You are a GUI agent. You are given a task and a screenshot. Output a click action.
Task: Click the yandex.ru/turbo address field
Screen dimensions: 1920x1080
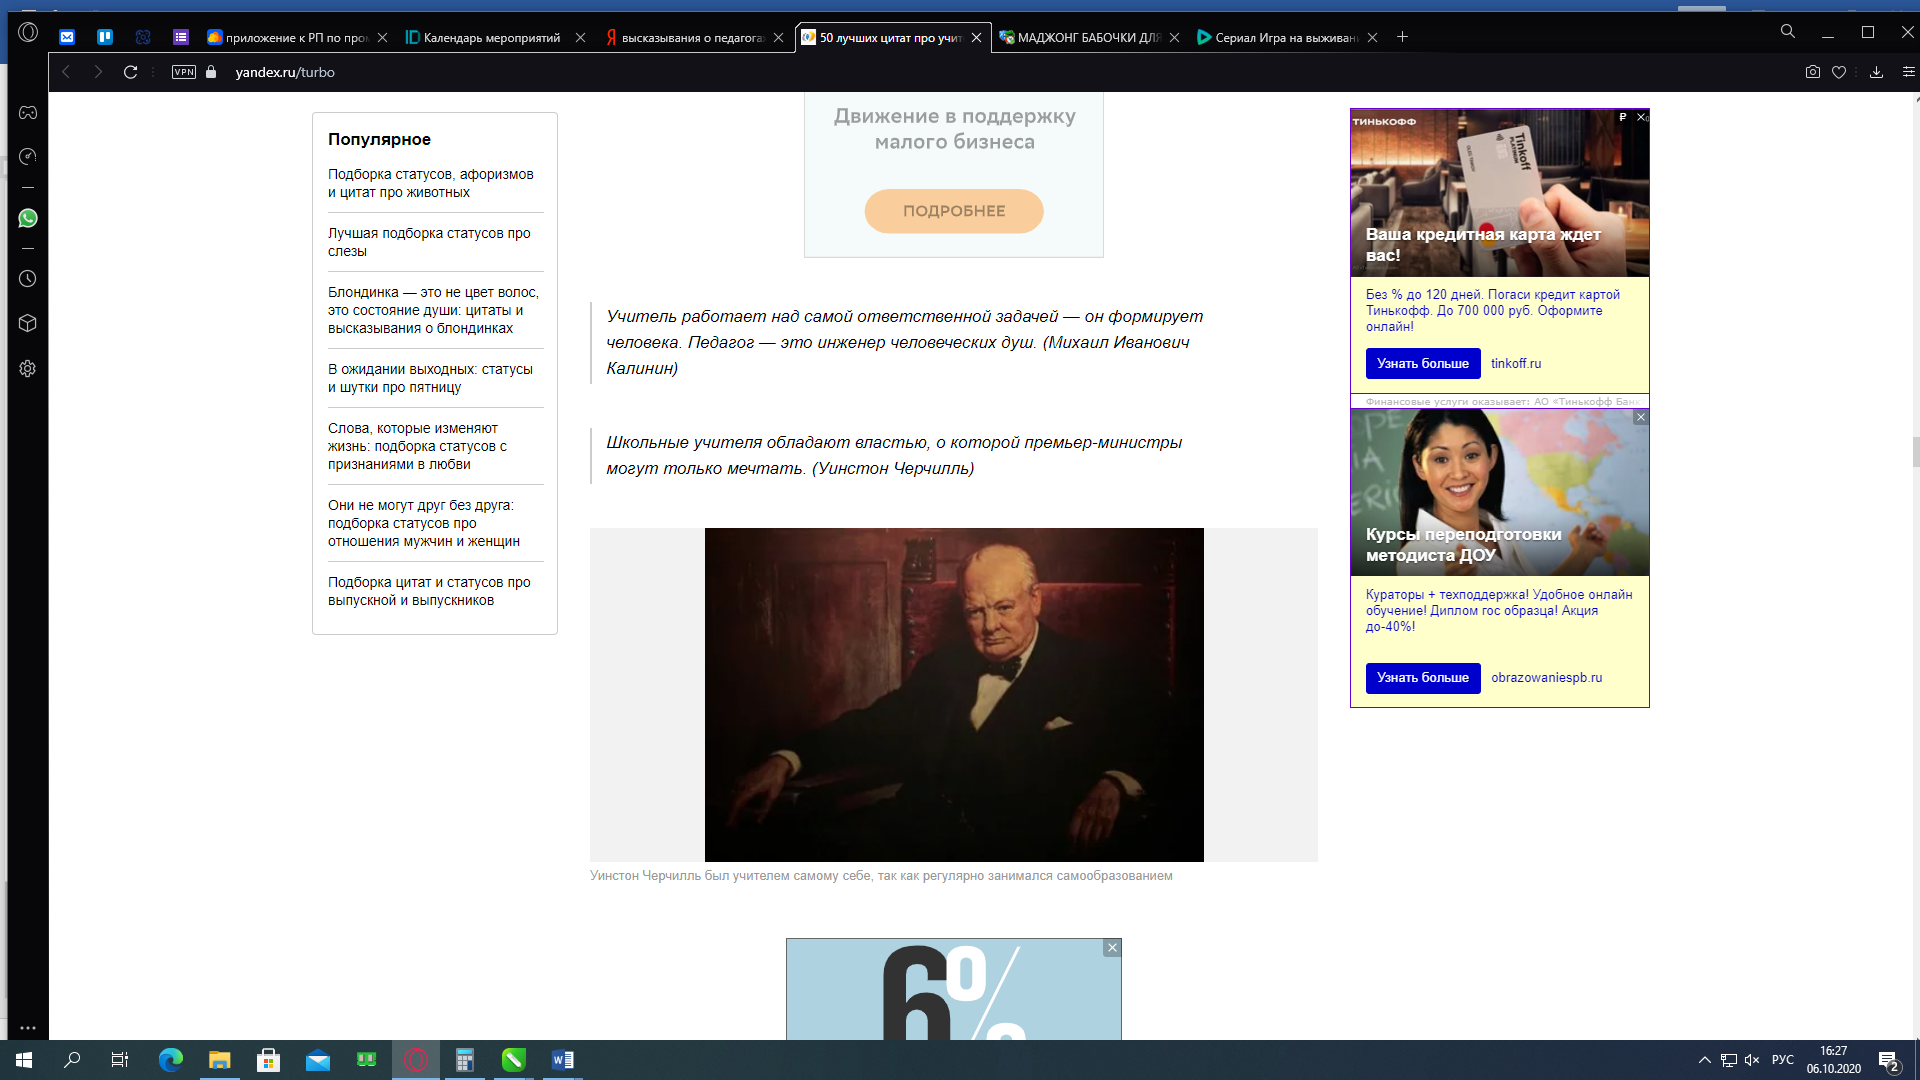click(x=285, y=72)
